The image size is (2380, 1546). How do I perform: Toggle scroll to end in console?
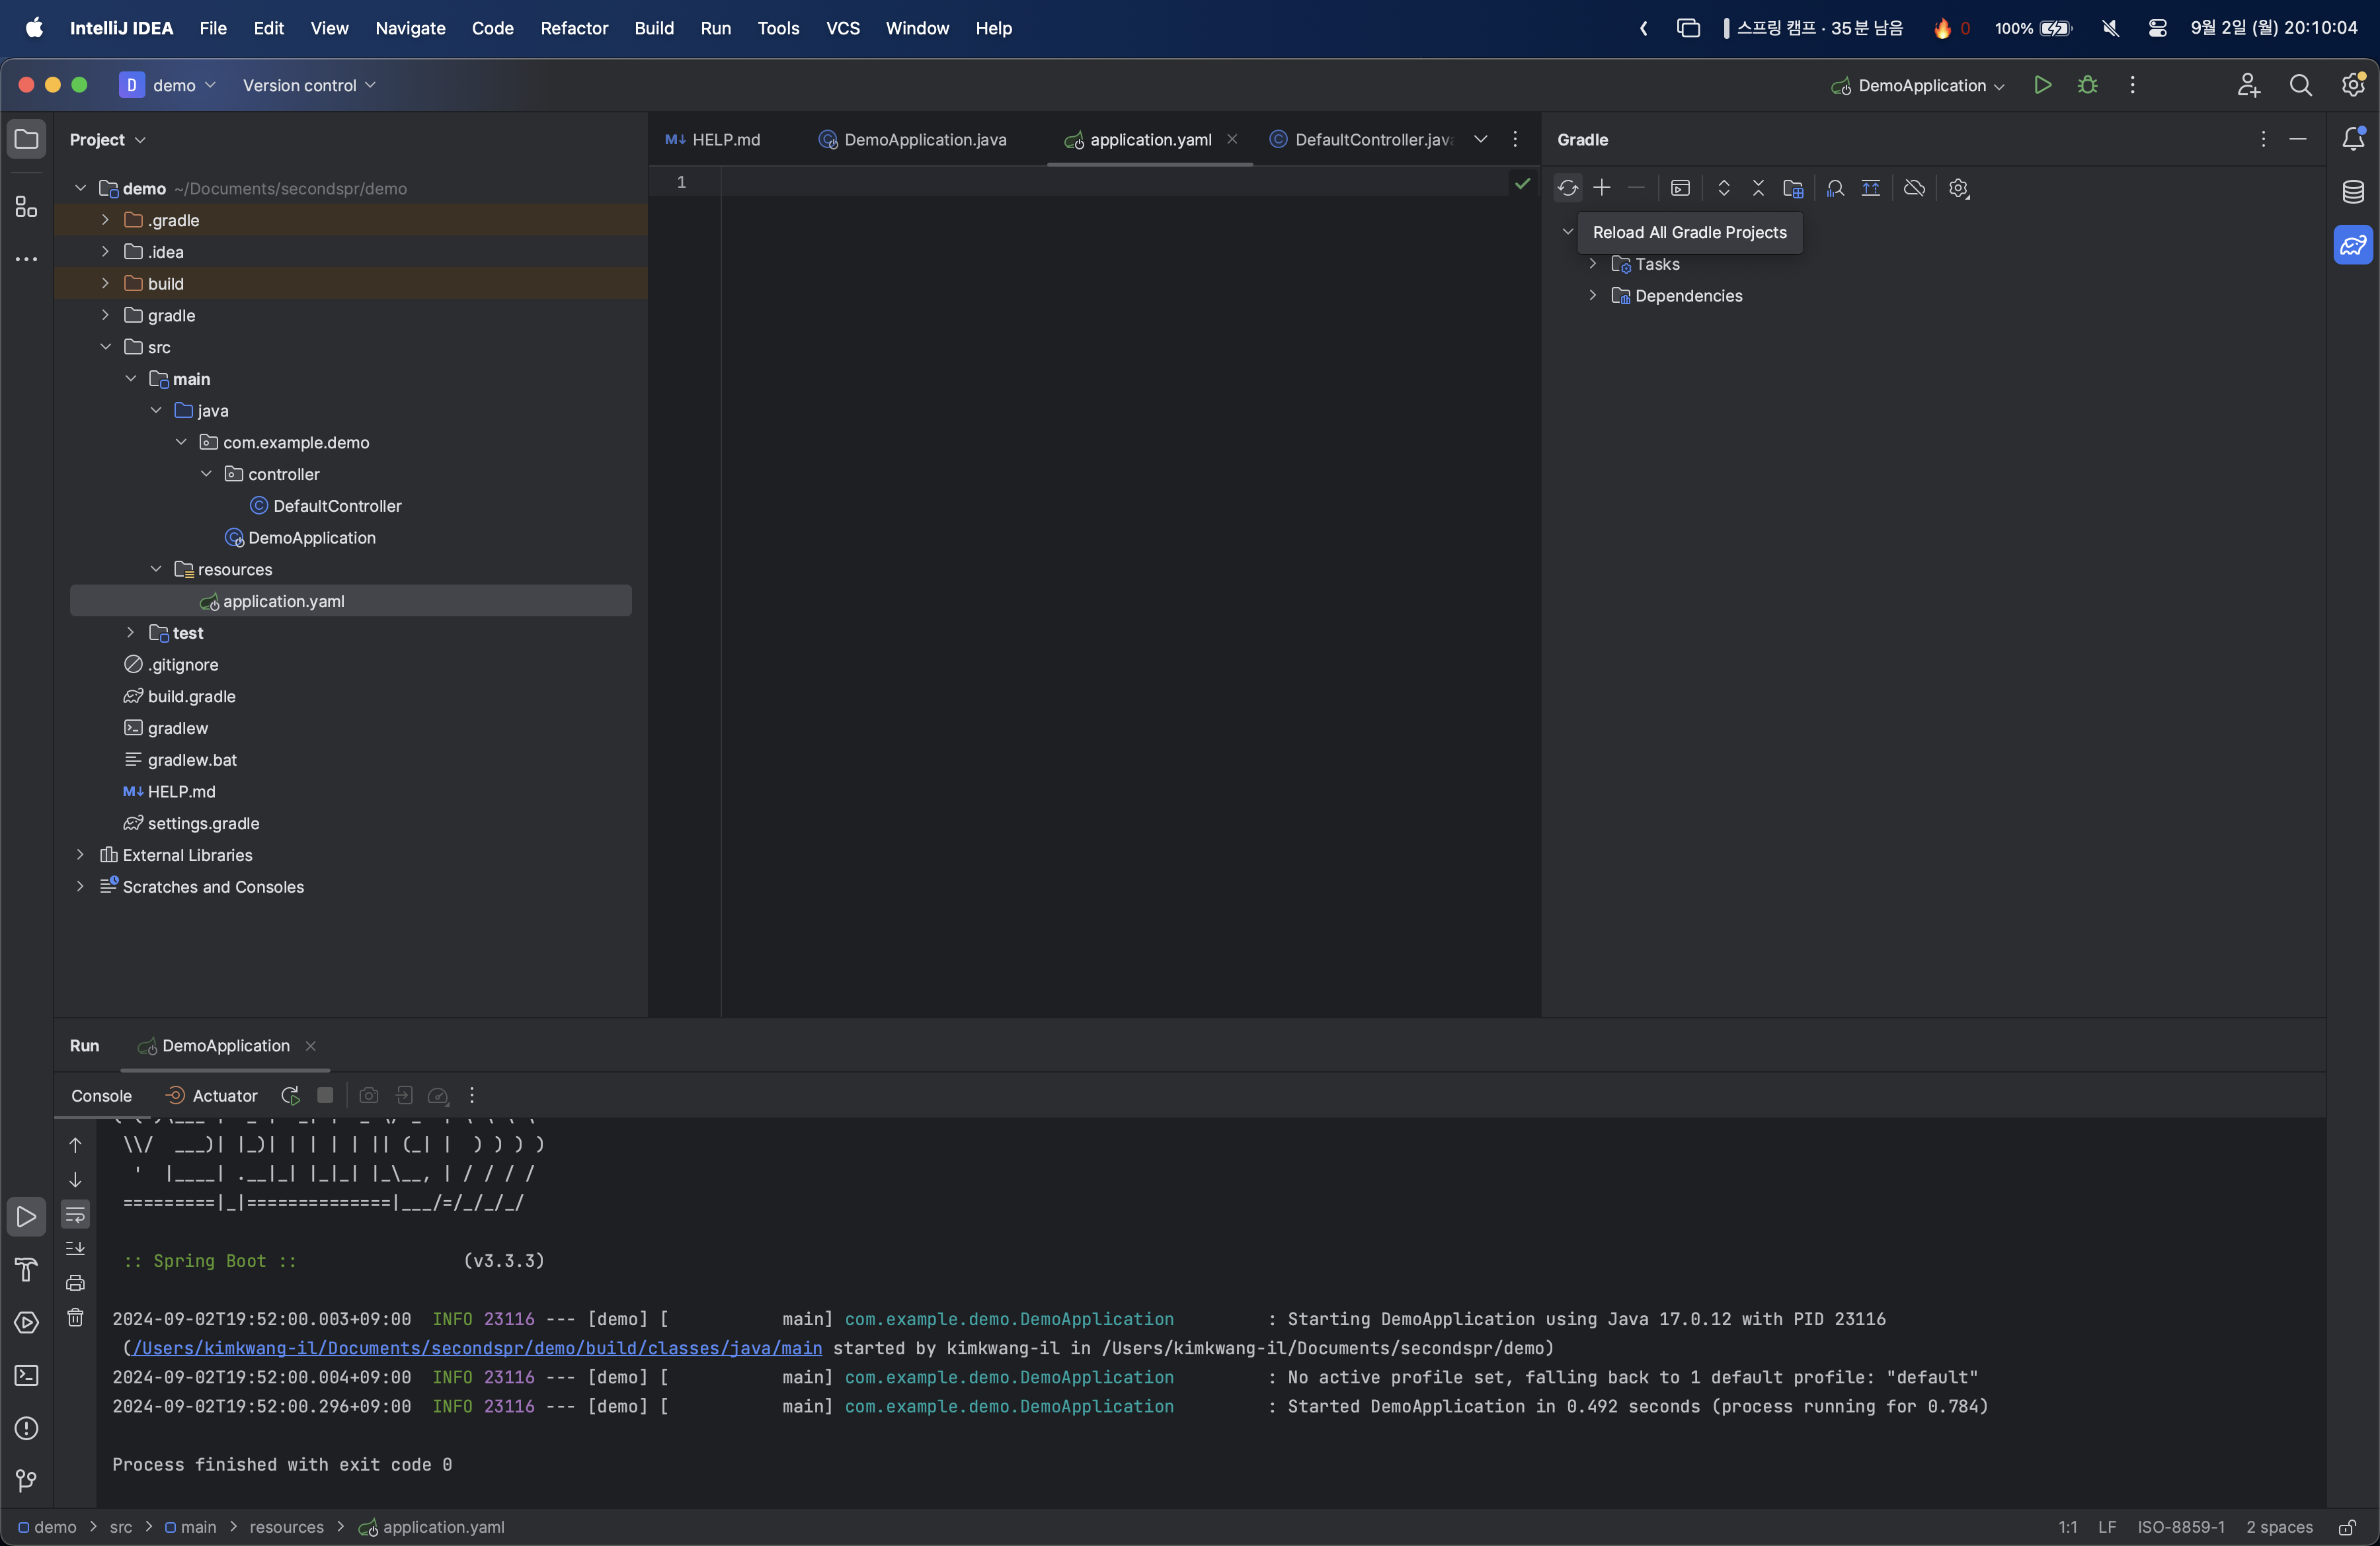pos(75,1249)
